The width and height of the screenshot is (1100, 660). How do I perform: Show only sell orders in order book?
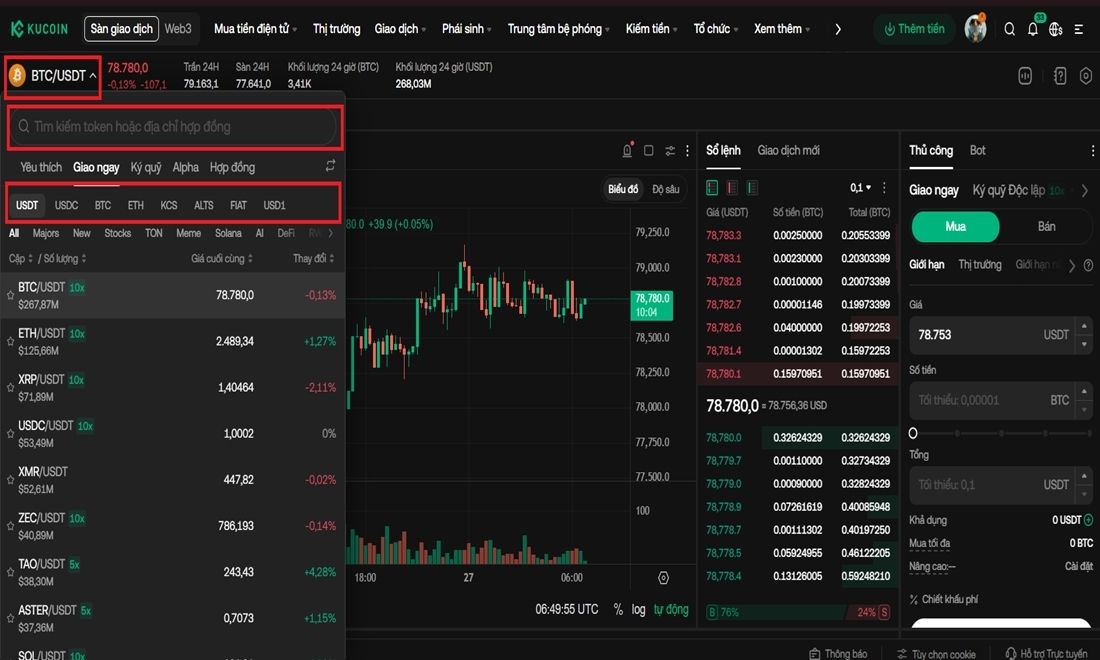click(732, 187)
